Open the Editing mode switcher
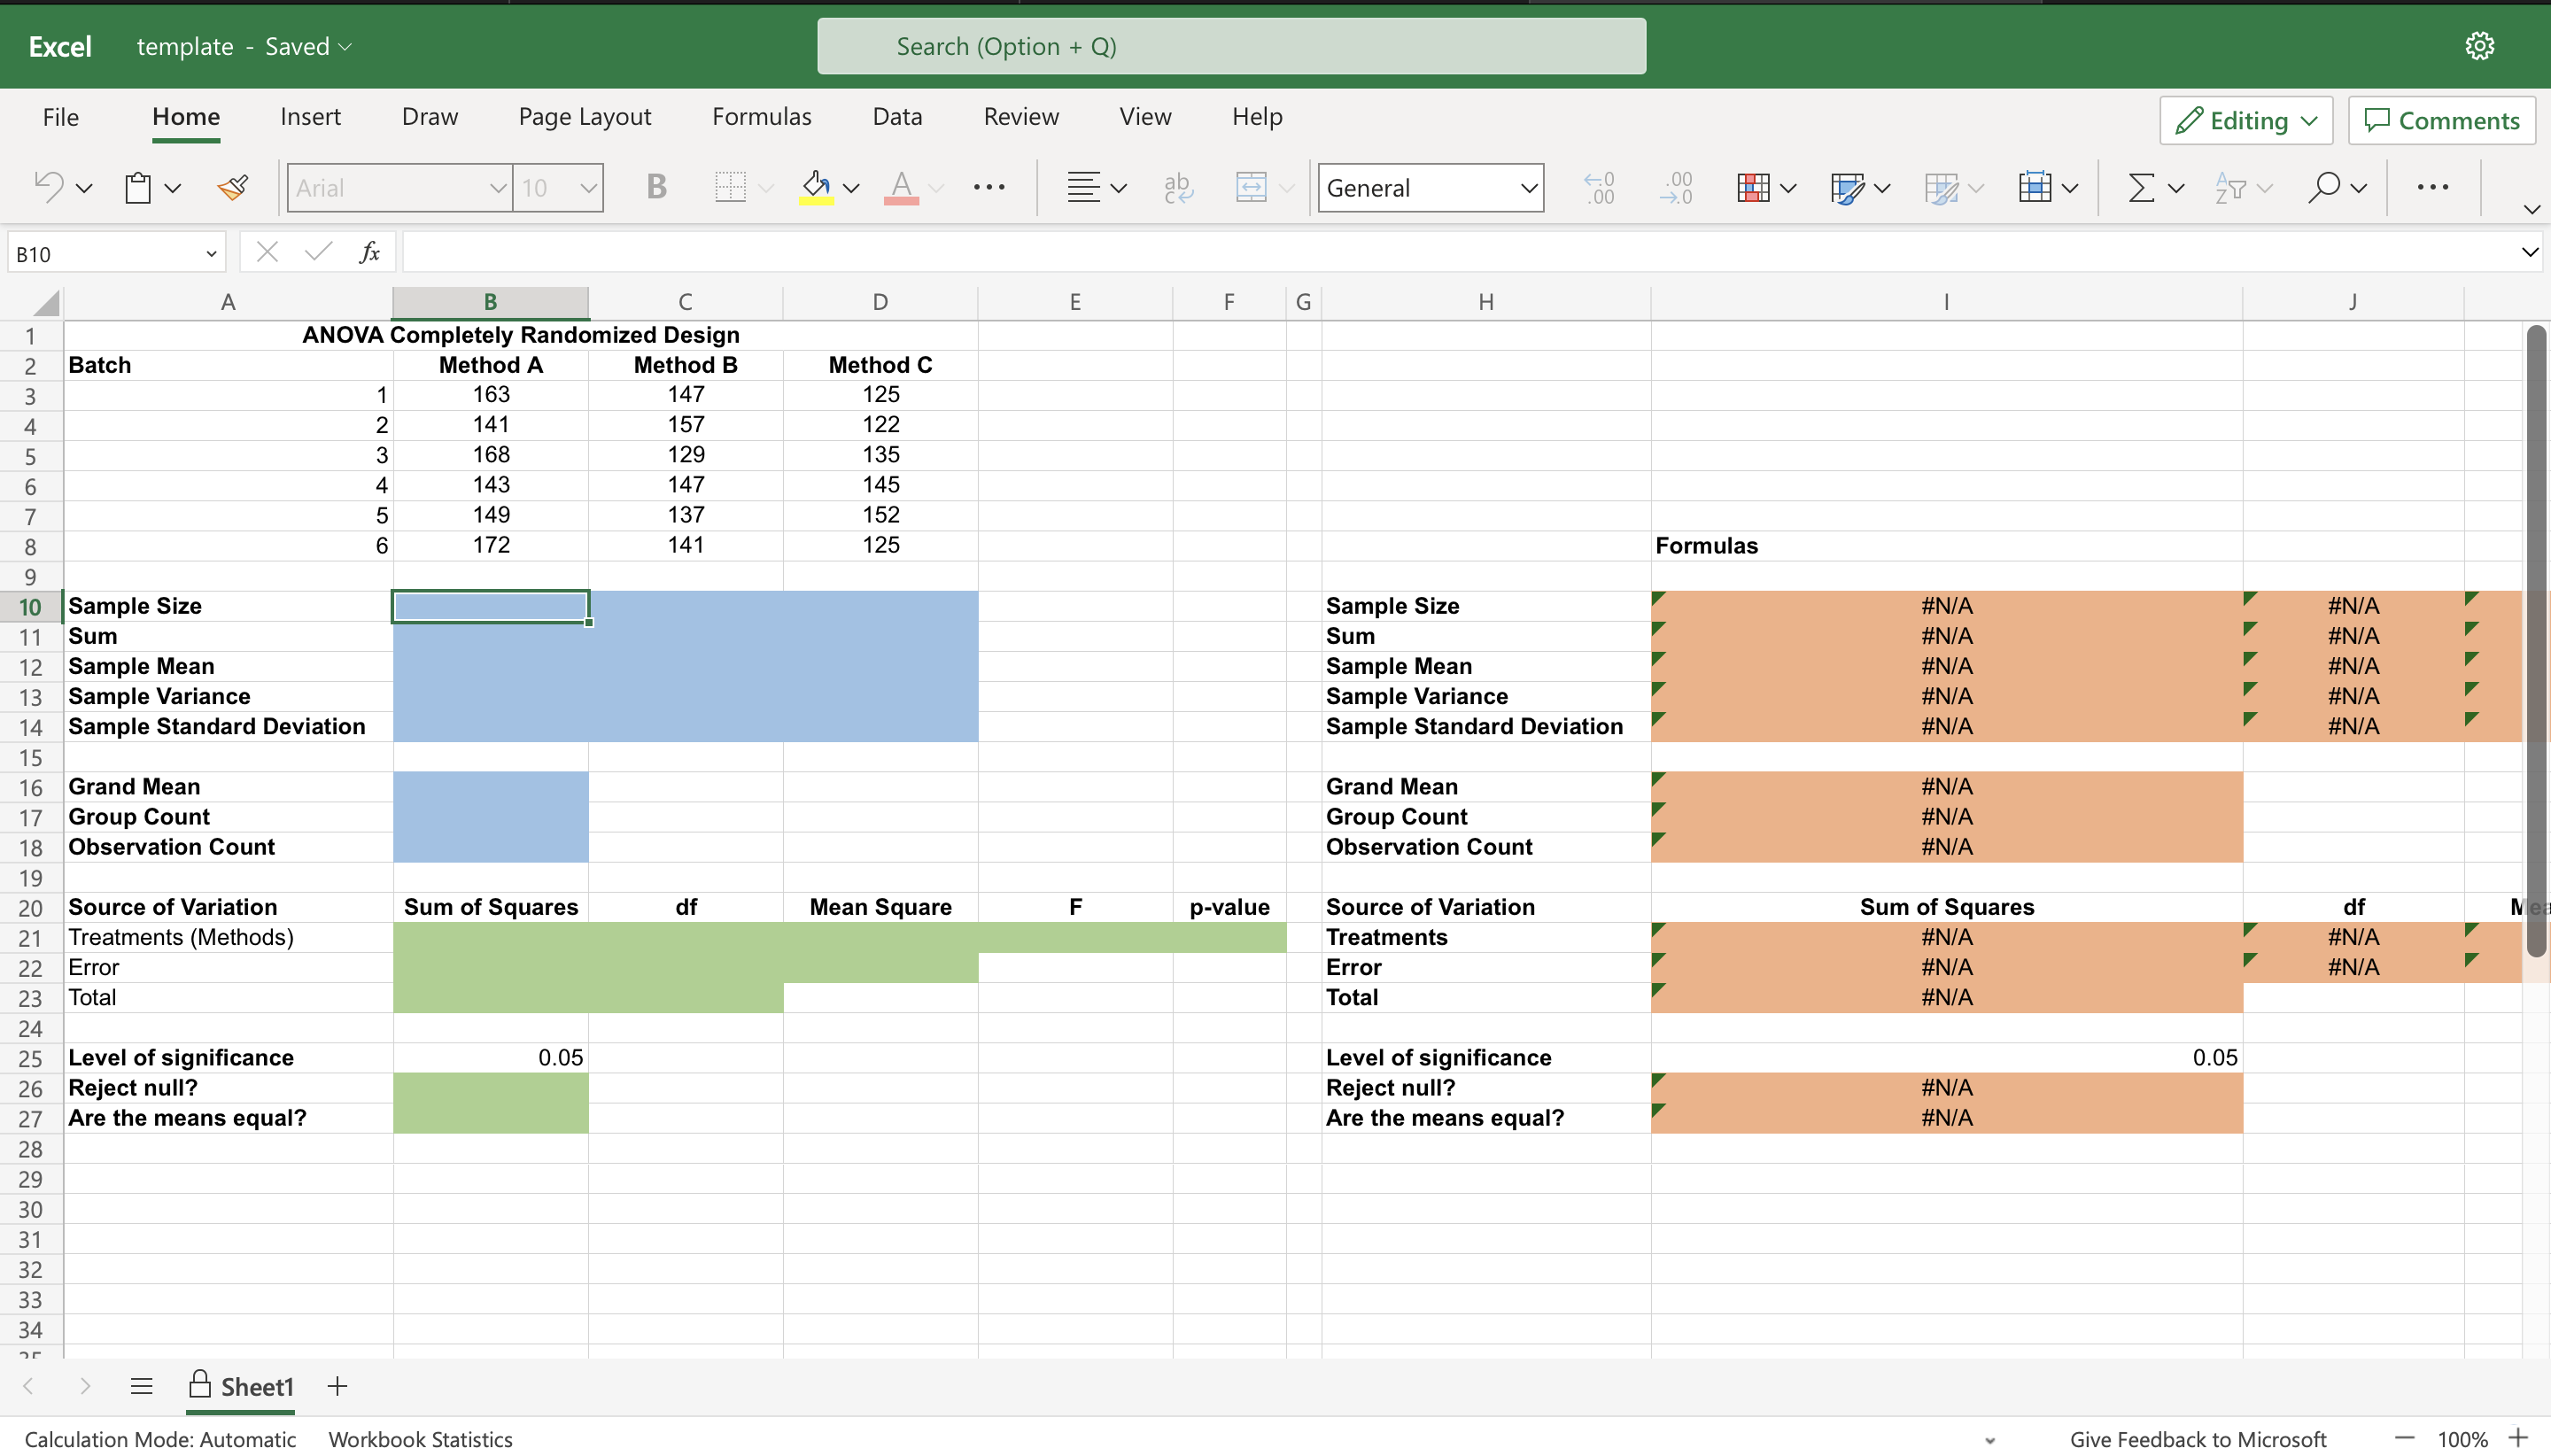2551x1456 pixels. [x=2245, y=120]
